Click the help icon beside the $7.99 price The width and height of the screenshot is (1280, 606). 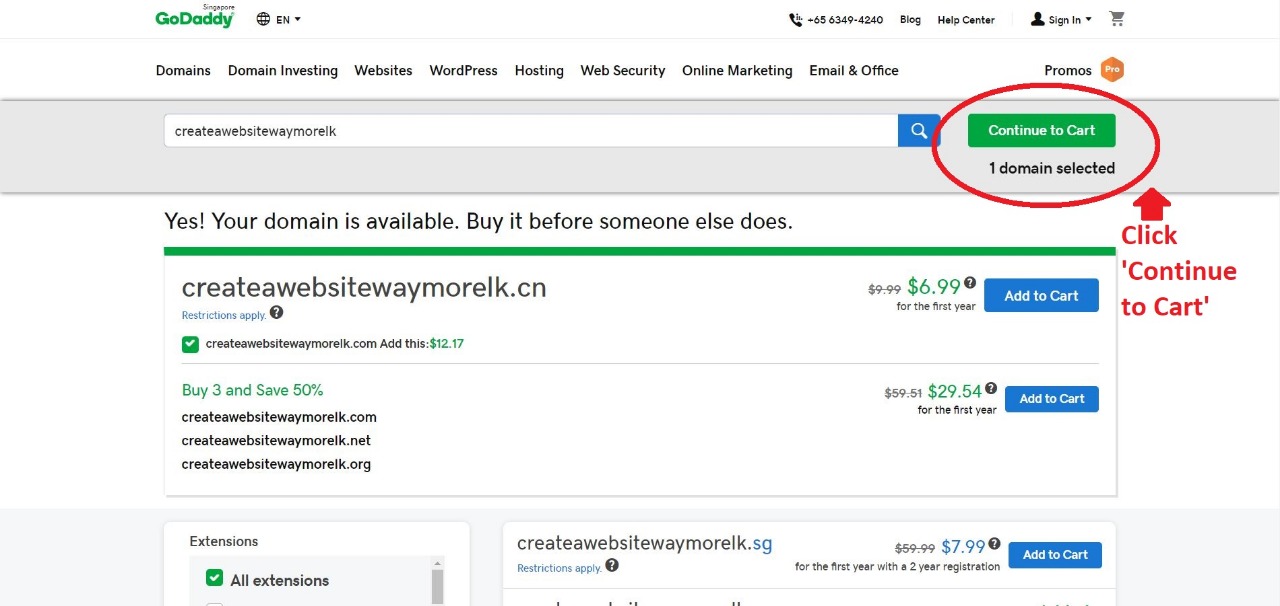click(994, 544)
